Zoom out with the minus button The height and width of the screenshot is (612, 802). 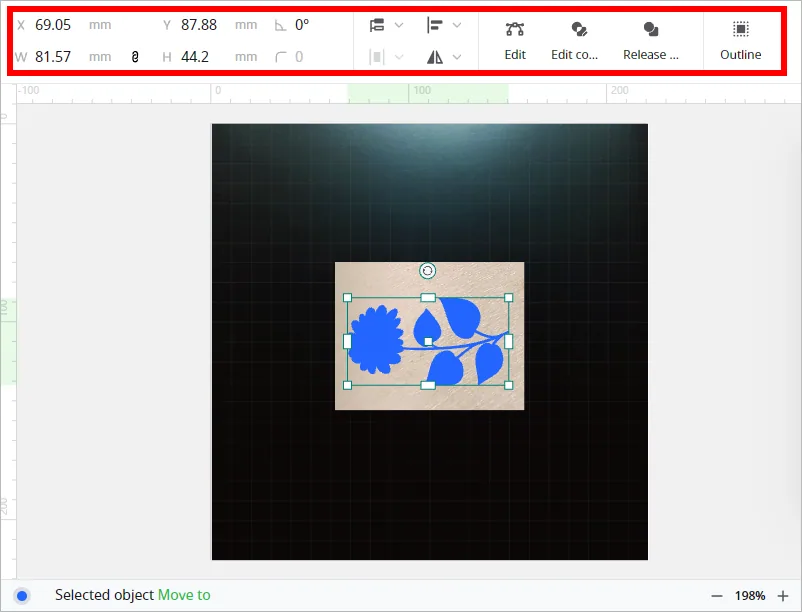[717, 596]
